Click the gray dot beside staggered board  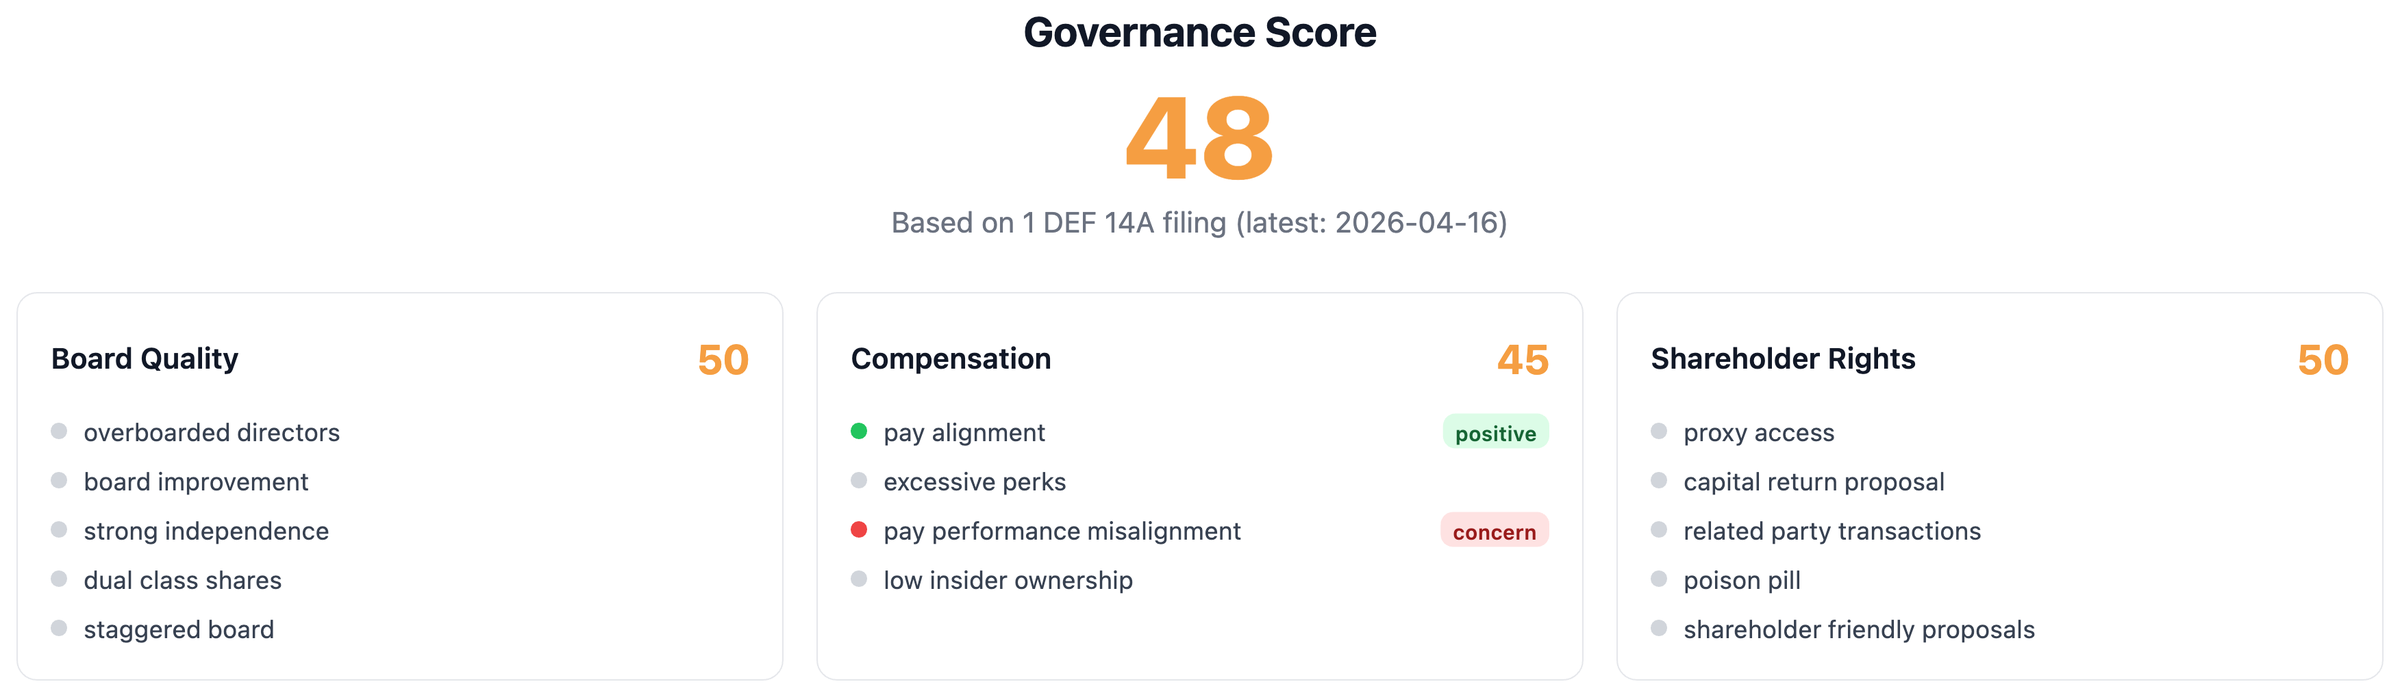point(59,628)
